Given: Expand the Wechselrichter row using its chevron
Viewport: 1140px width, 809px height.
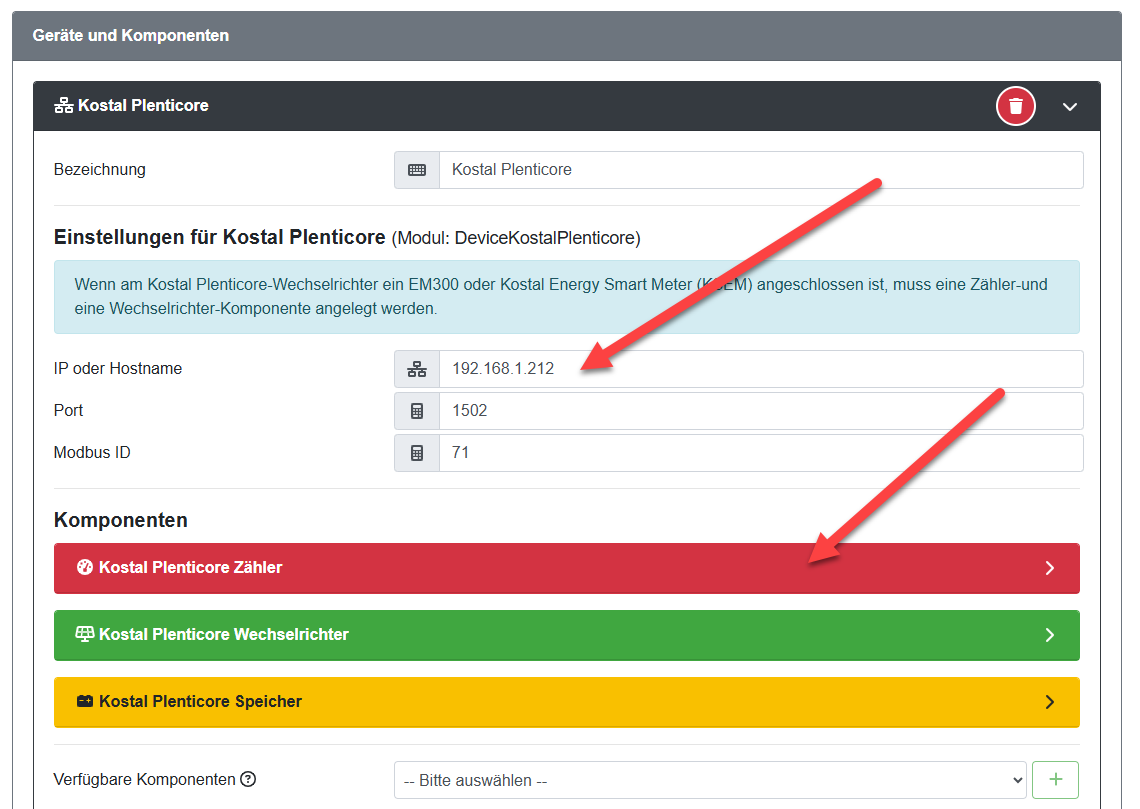Looking at the screenshot, I should (1049, 635).
